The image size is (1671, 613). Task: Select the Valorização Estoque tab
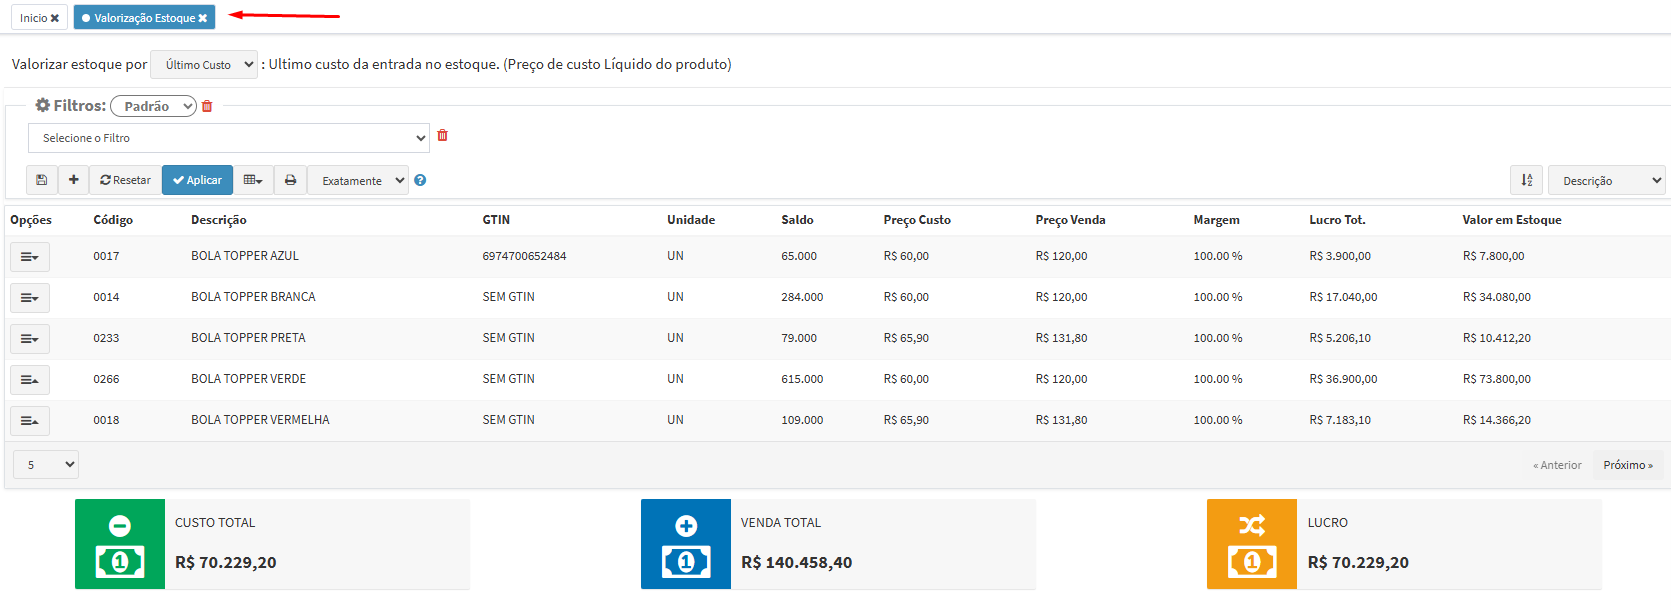138,18
